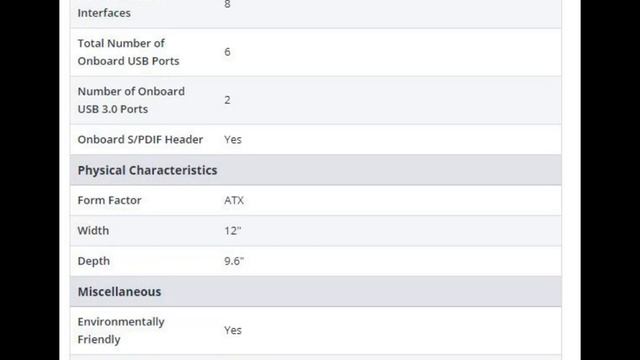Click empty area of Form Factor row

[x=400, y=200]
